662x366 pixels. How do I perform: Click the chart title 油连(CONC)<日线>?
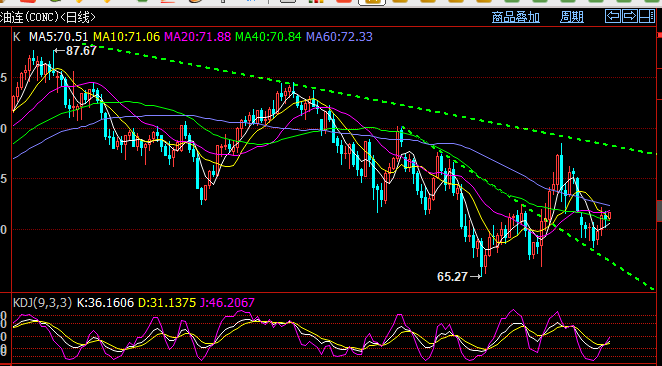coord(48,17)
